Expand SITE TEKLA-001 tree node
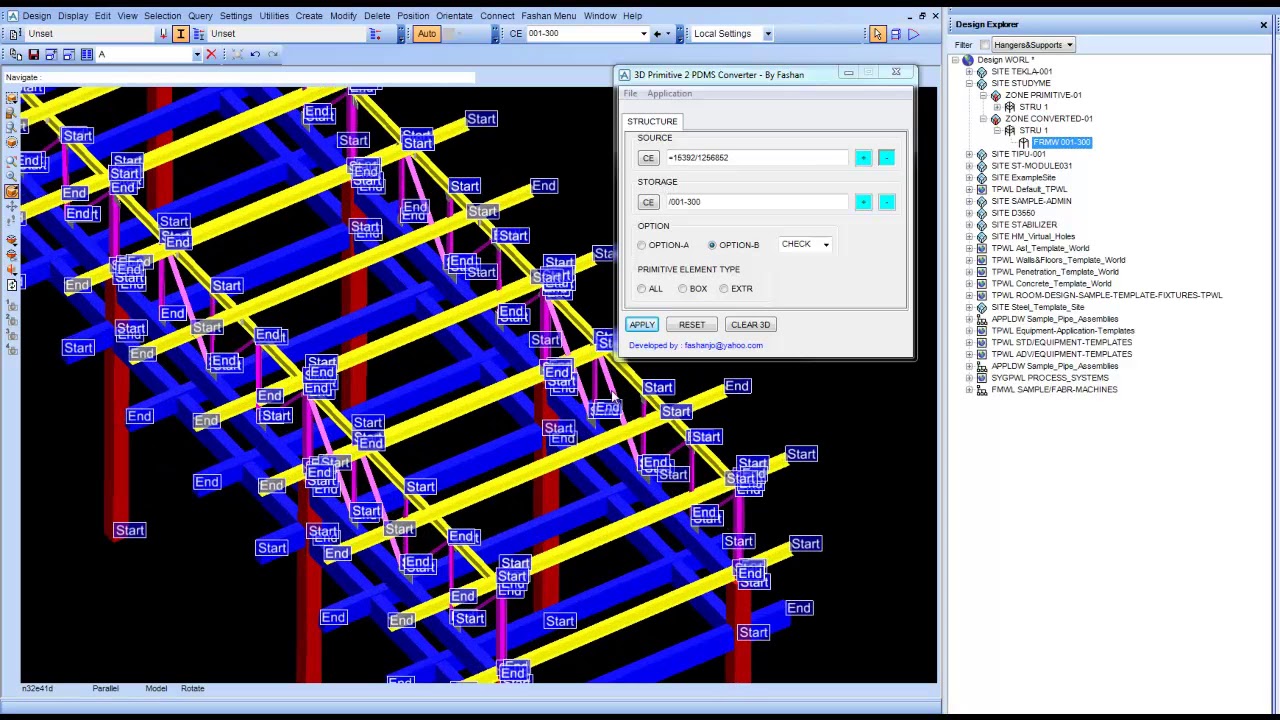Viewport: 1280px width, 720px height. pyautogui.click(x=970, y=72)
